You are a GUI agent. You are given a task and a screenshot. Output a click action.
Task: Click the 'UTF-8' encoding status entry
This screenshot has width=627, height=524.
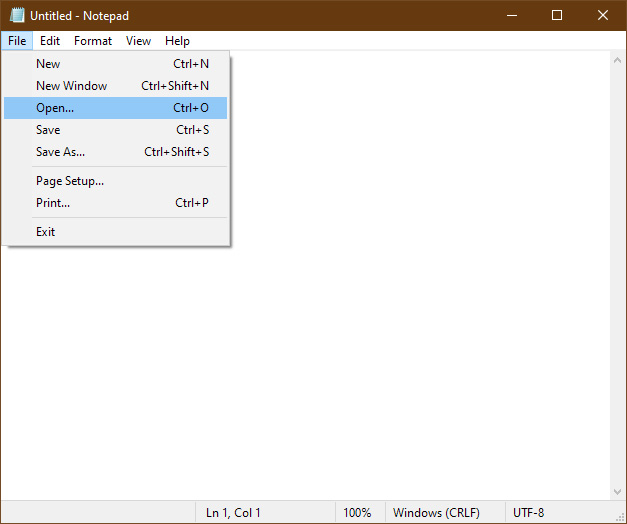[x=528, y=512]
